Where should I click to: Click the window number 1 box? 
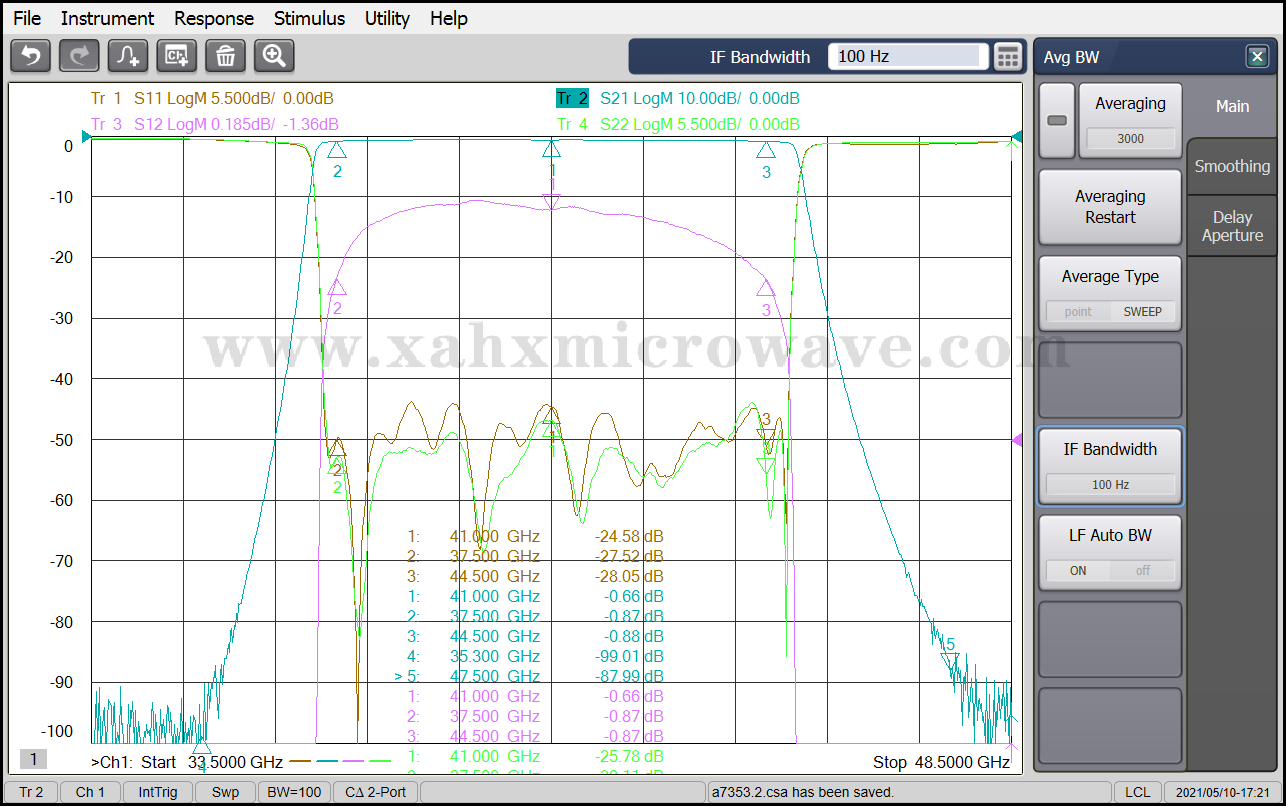coord(33,759)
